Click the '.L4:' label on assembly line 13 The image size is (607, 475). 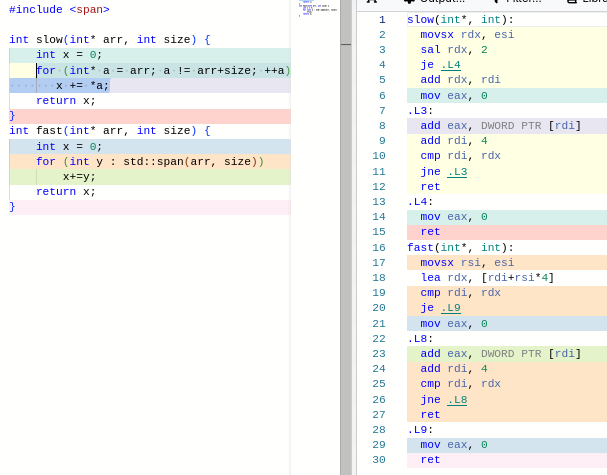(420, 202)
